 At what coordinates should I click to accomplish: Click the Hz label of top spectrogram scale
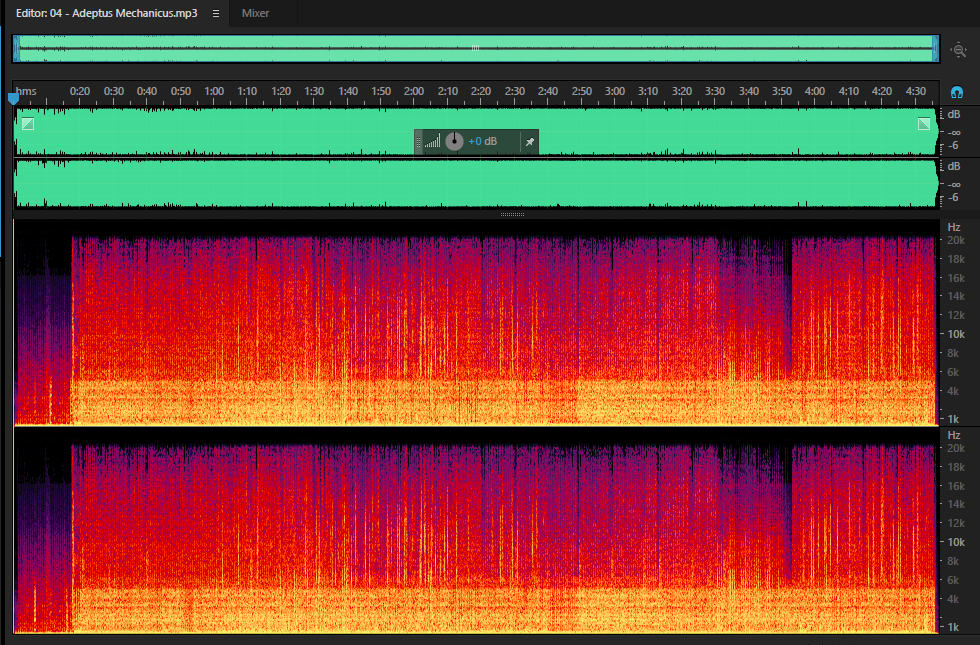(x=954, y=228)
